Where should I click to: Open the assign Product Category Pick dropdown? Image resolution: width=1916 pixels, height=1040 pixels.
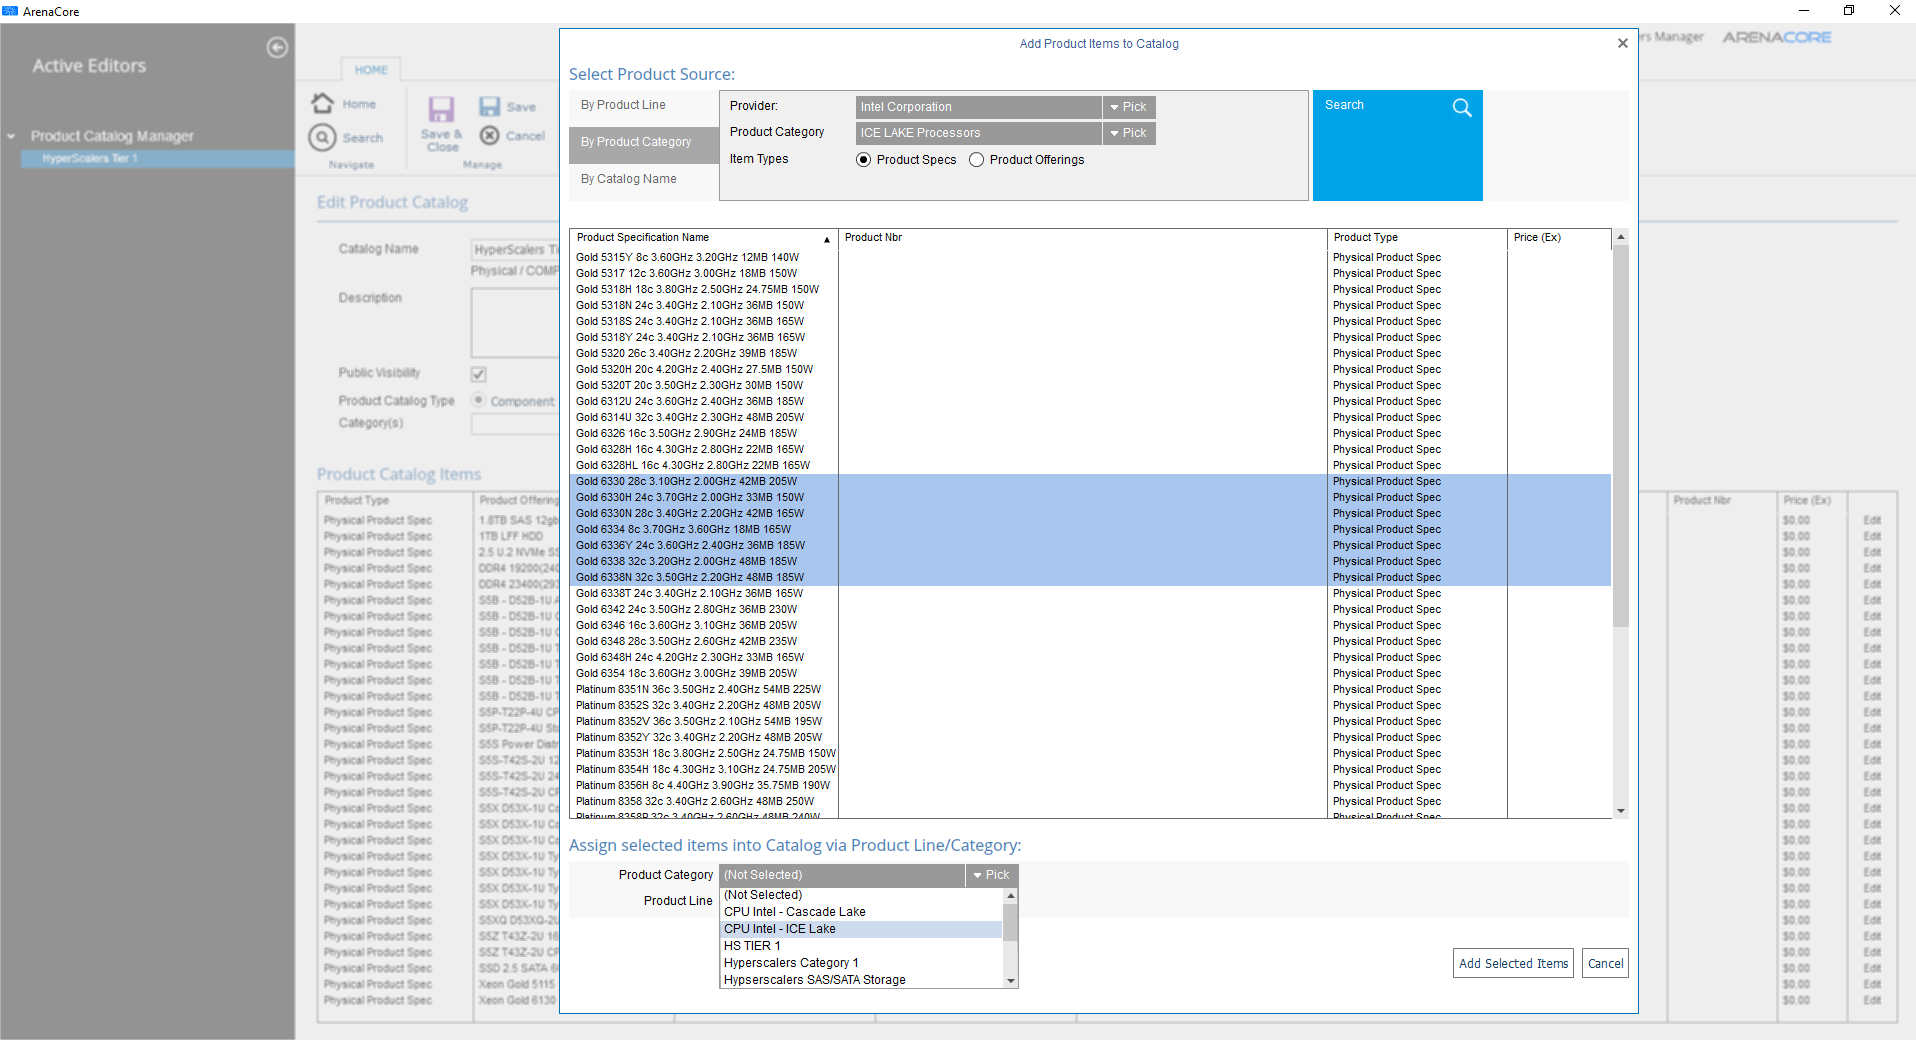click(992, 875)
